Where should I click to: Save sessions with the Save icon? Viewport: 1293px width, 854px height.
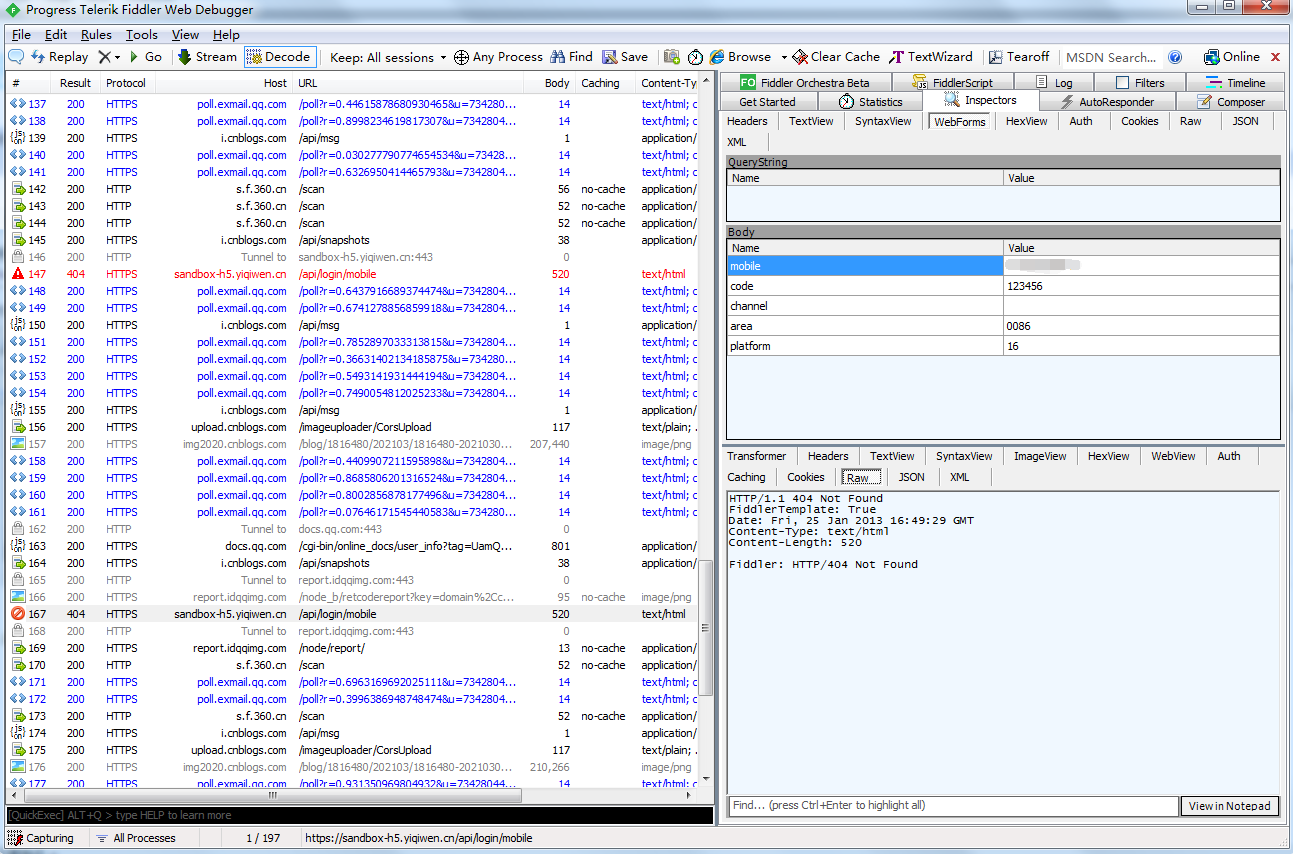625,57
